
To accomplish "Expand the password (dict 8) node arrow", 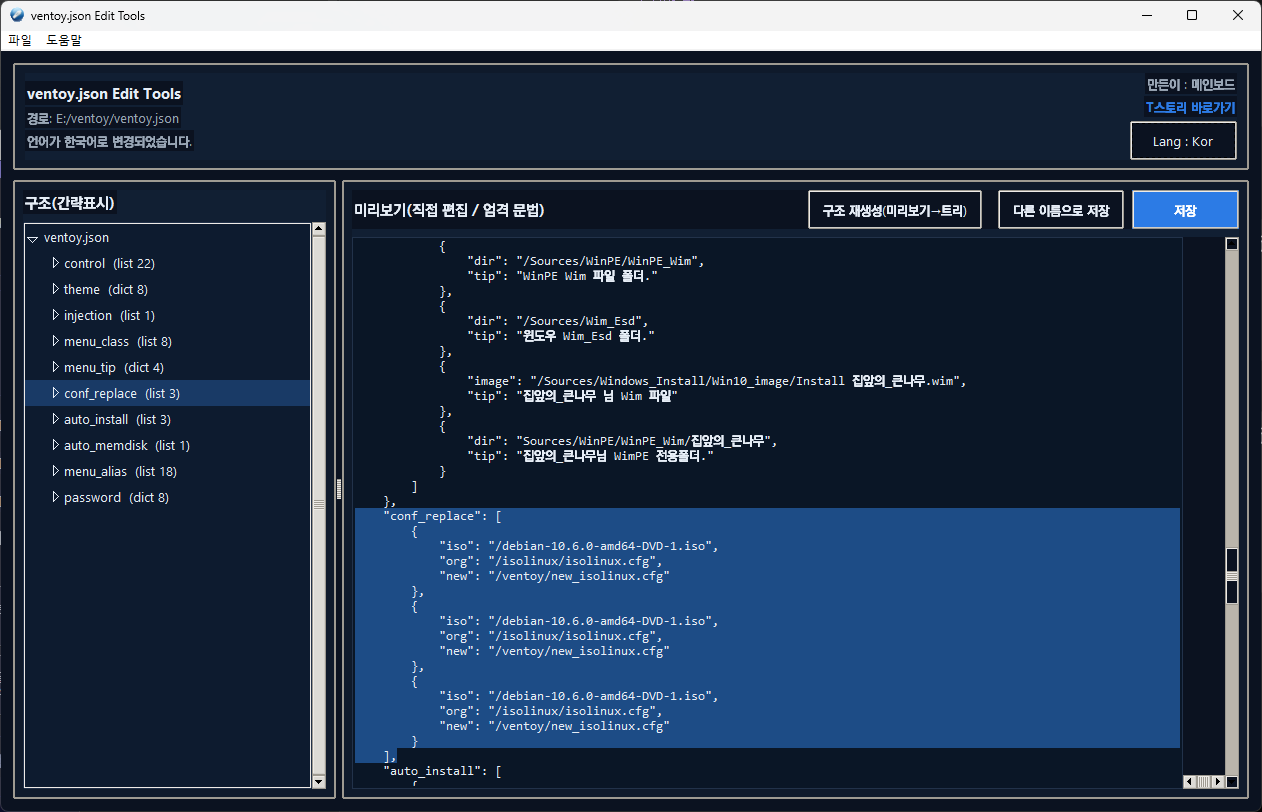I will click(x=56, y=497).
